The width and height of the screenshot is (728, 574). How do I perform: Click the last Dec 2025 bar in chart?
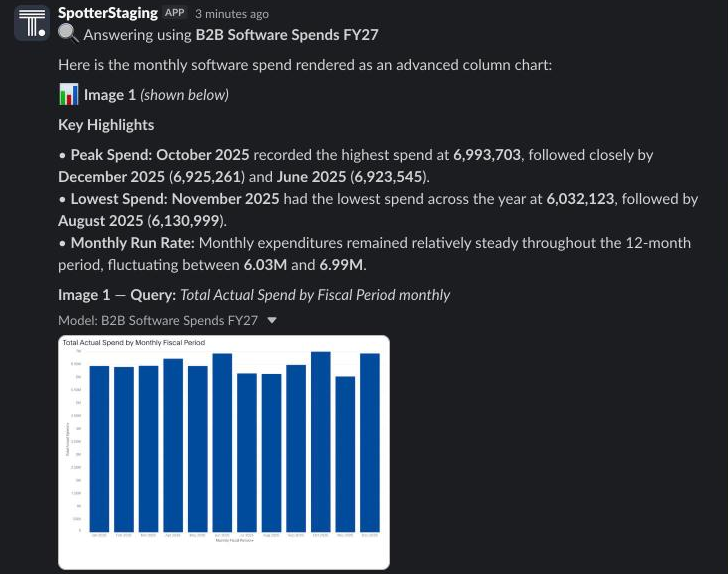coord(370,443)
